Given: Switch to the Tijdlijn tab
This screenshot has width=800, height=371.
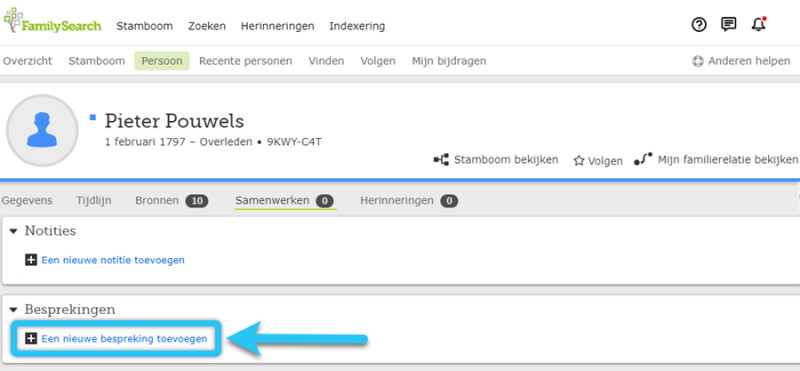Looking at the screenshot, I should point(94,201).
